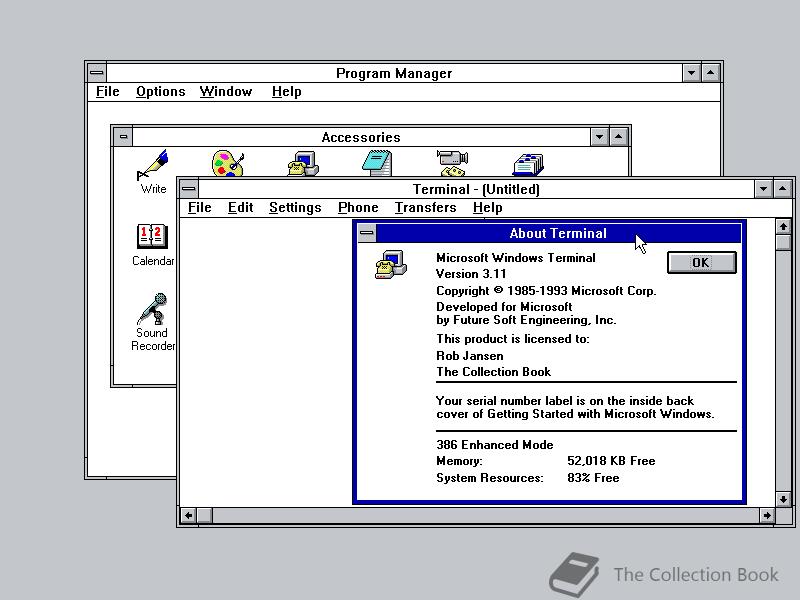This screenshot has width=800, height=600.
Task: Click the About Terminal title bar
Action: (558, 233)
